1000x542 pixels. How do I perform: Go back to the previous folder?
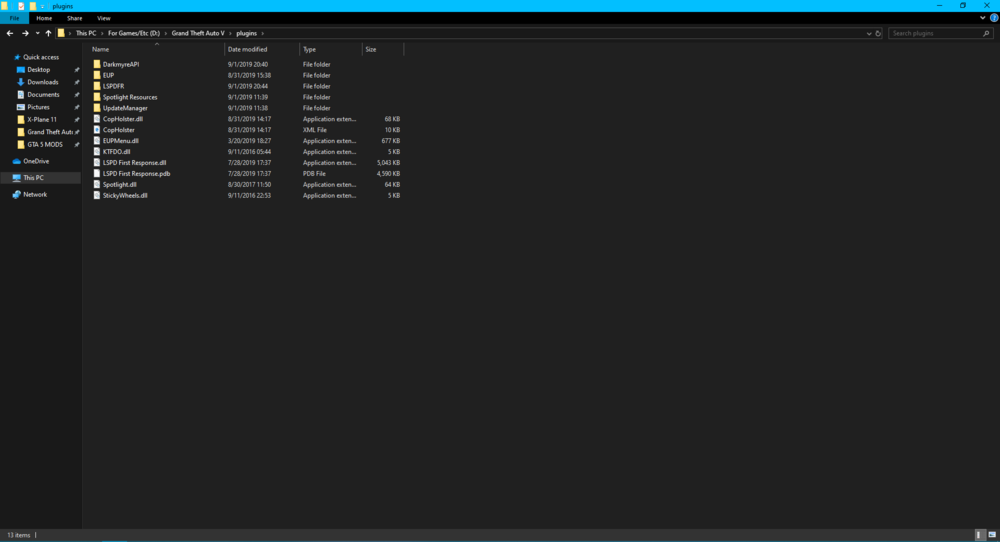(10, 33)
